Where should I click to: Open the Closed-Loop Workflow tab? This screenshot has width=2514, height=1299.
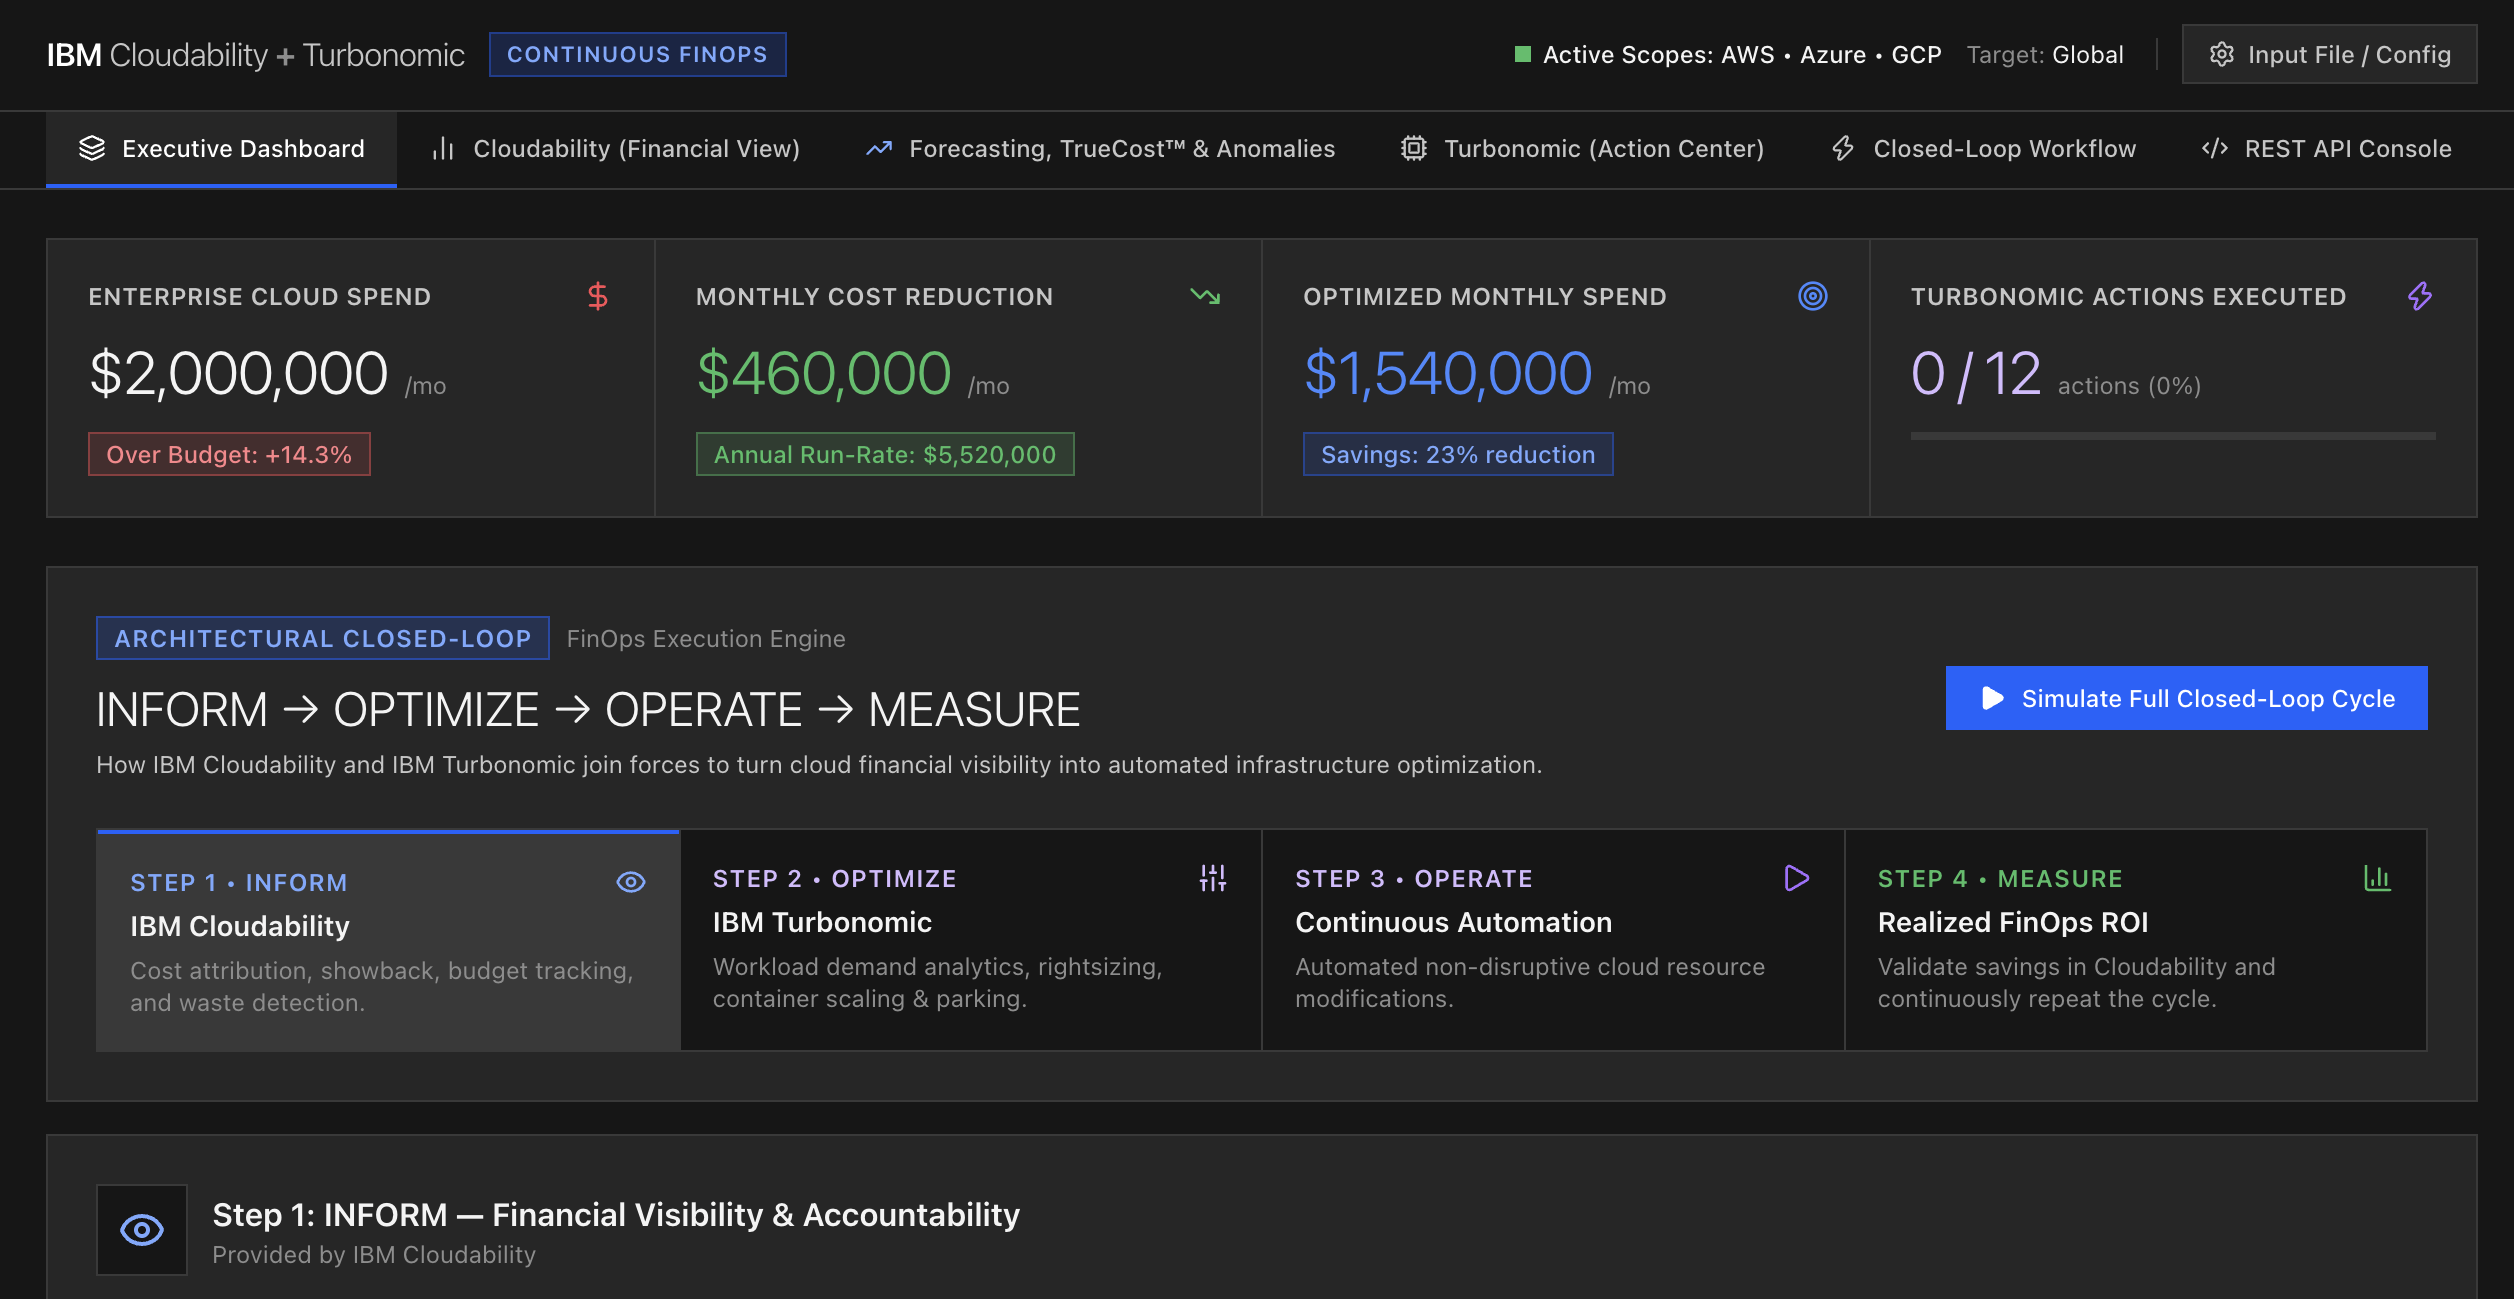1983,149
